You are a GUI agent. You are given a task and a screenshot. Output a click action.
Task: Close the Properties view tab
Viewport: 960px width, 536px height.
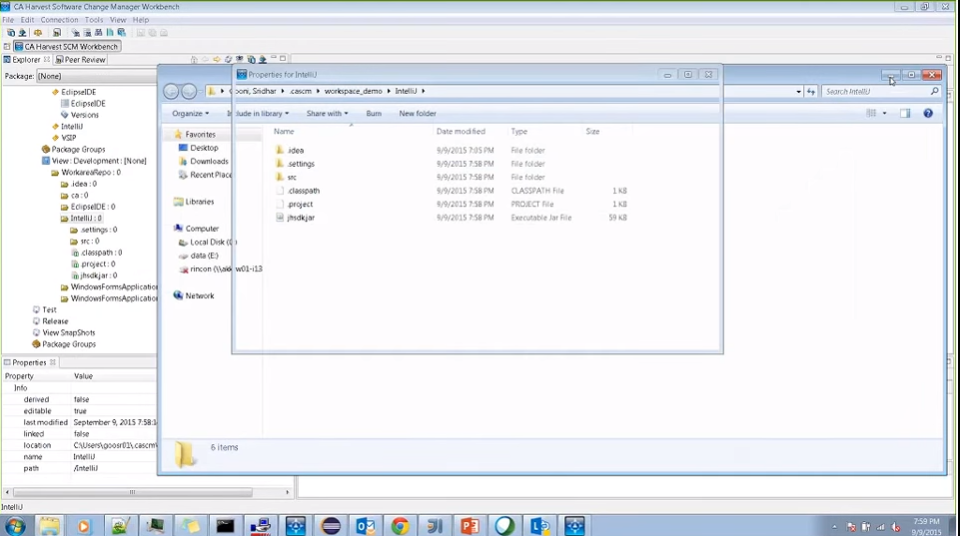[x=53, y=362]
